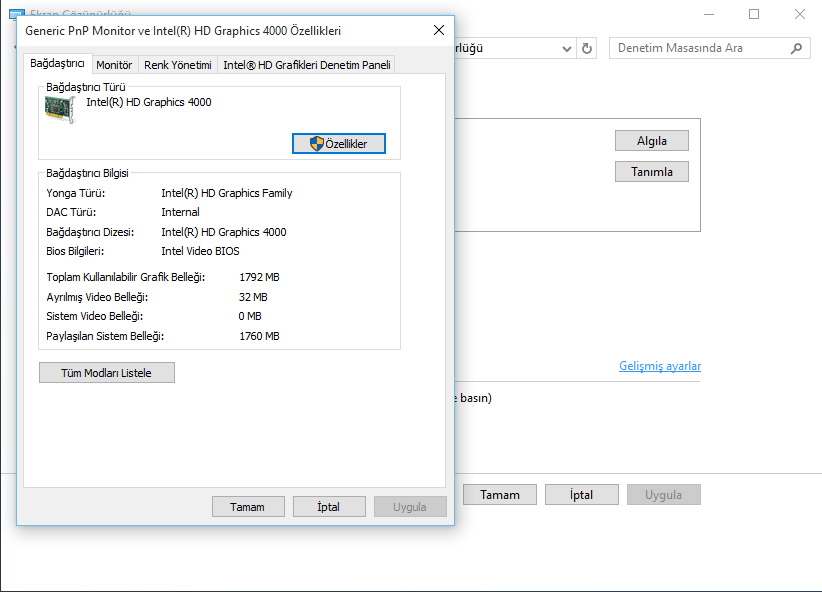Screen dimensions: 822x592
Task: Click the 'Internal' DAC type value
Action: click(x=180, y=212)
